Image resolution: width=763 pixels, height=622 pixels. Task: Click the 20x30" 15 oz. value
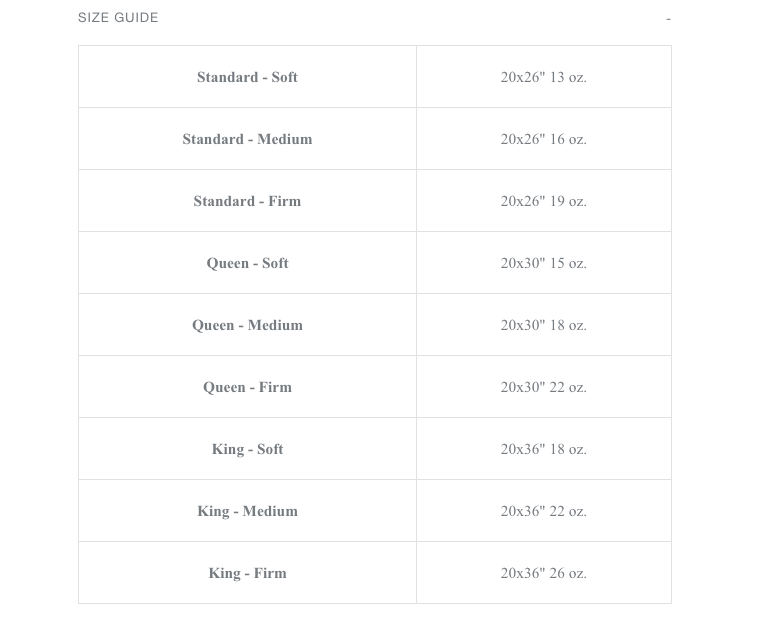543,263
